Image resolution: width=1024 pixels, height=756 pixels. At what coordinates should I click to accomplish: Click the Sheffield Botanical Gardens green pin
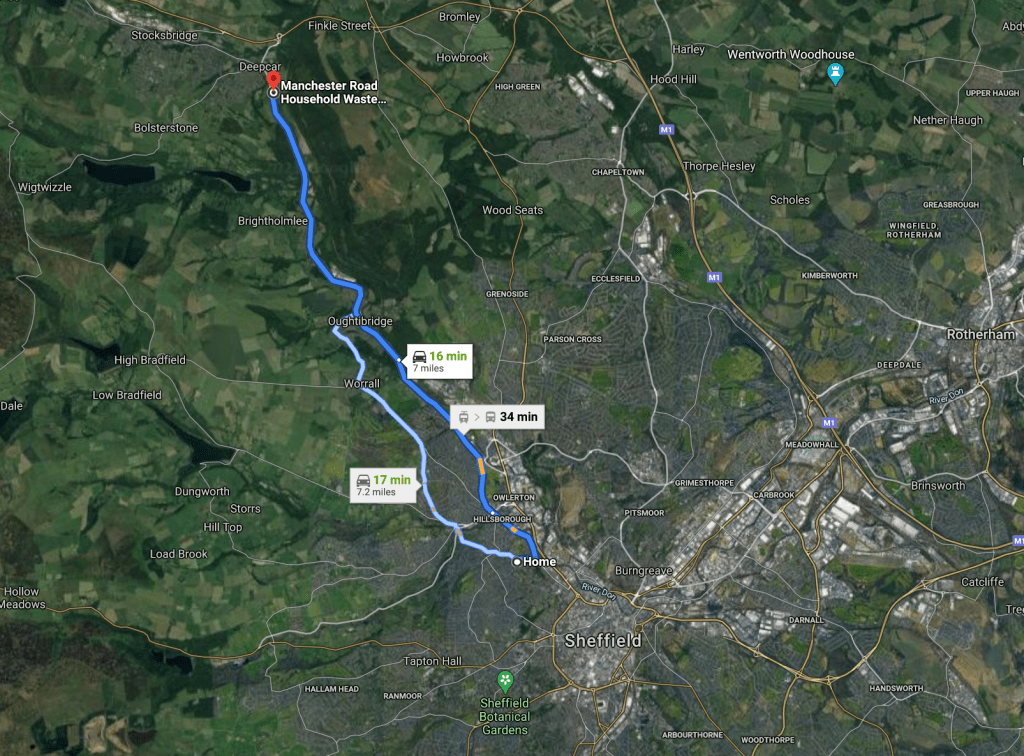click(x=505, y=682)
